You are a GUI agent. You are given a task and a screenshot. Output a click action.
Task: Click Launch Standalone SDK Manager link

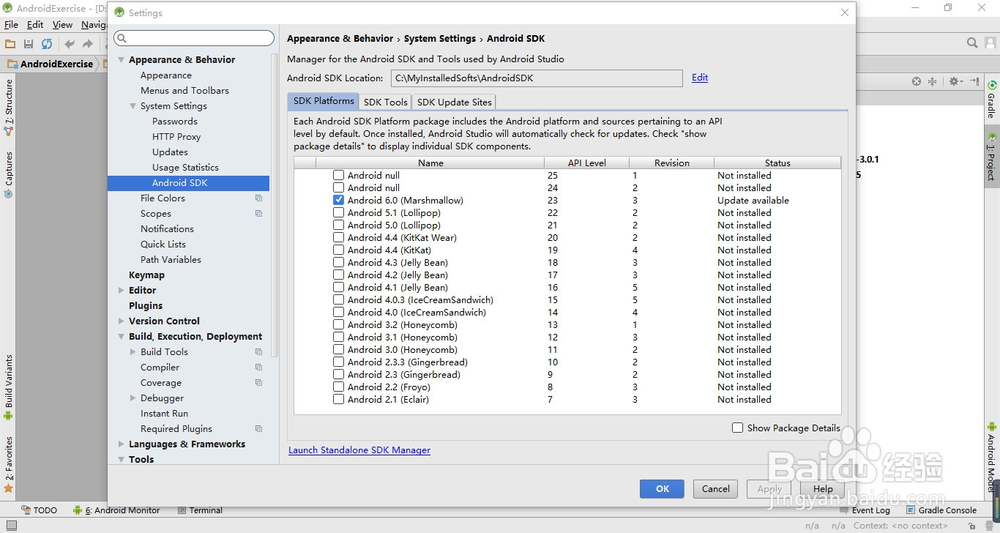tap(359, 450)
